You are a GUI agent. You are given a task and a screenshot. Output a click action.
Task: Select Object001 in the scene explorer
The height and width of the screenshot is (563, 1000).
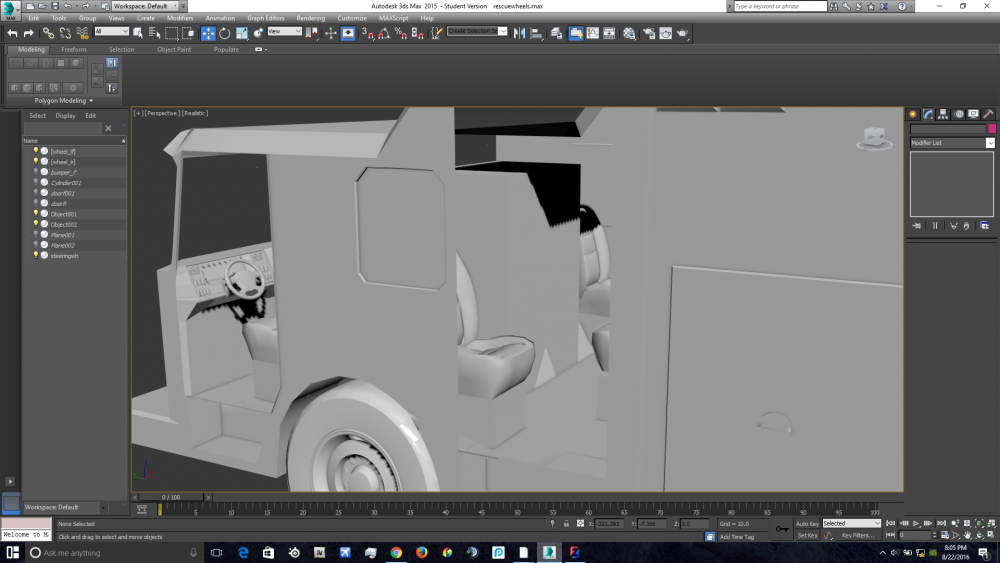pyautogui.click(x=64, y=214)
